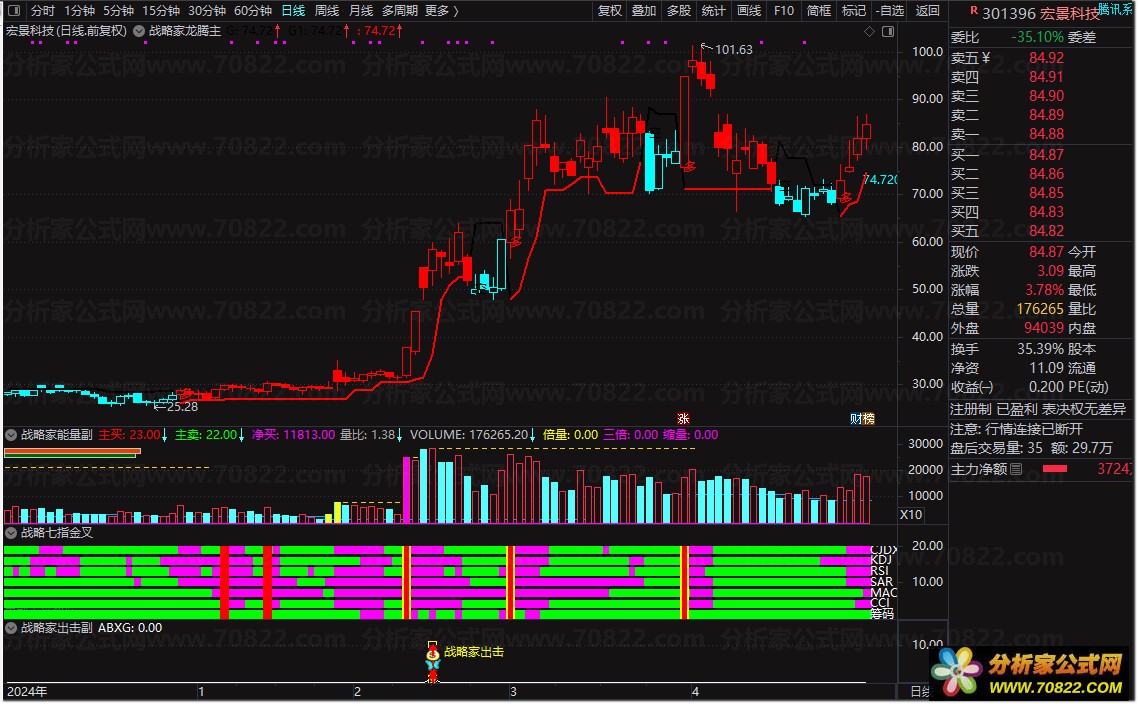Select the 30分钟 period

pos(206,11)
